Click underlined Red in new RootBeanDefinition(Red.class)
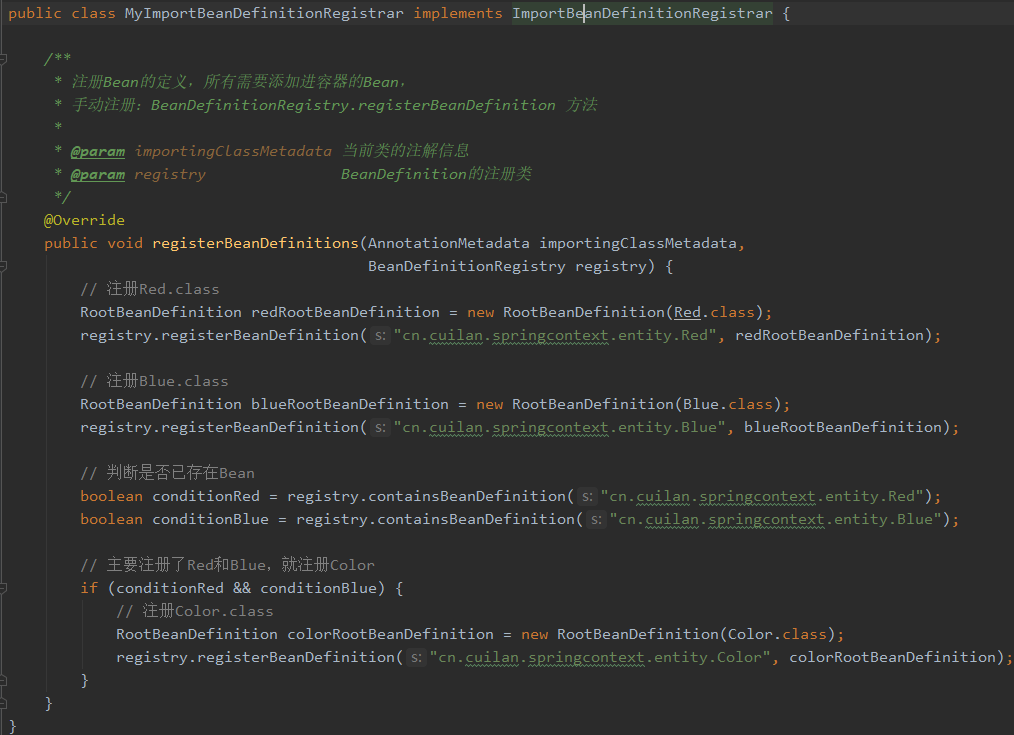 (x=687, y=312)
